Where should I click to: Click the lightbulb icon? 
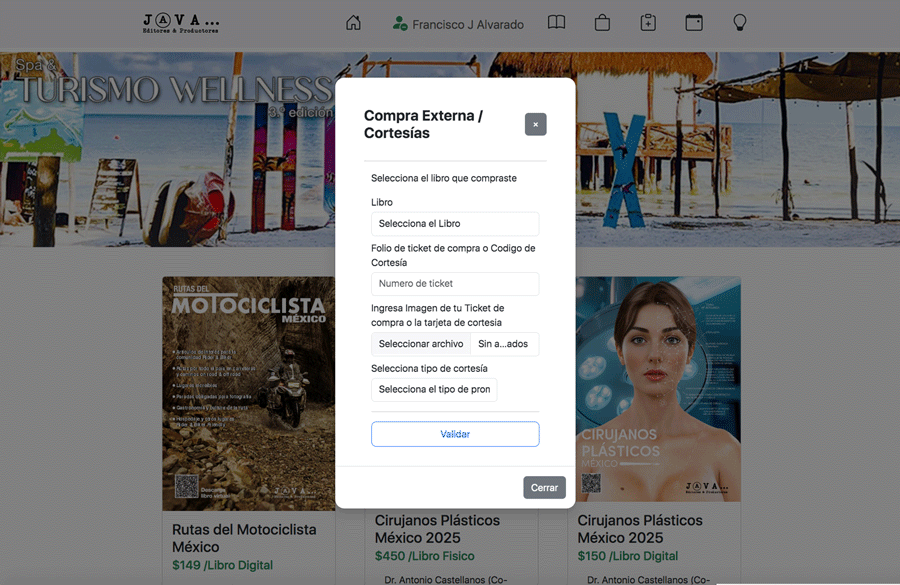click(740, 23)
